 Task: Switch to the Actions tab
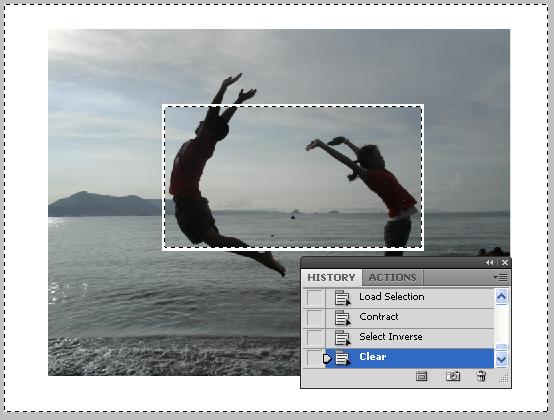coord(392,278)
